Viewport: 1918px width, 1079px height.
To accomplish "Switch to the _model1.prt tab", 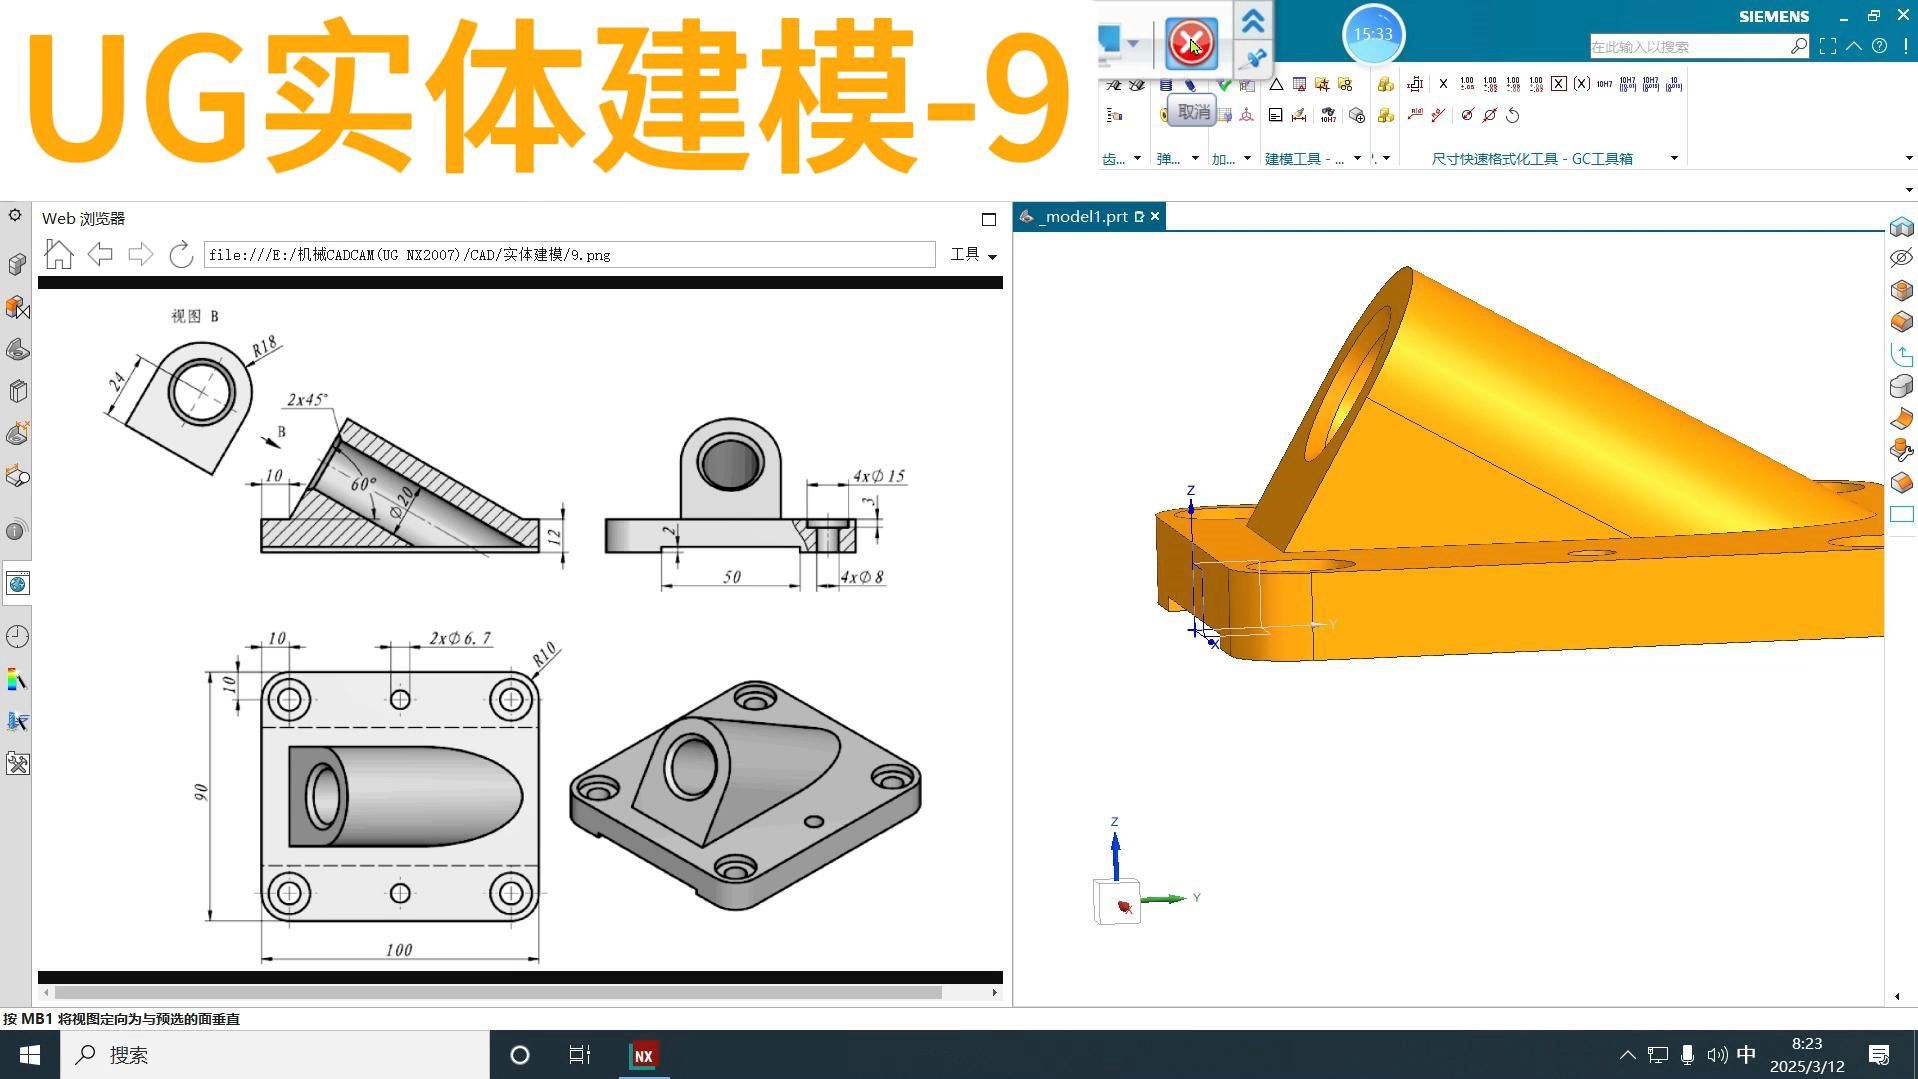I will click(x=1085, y=216).
